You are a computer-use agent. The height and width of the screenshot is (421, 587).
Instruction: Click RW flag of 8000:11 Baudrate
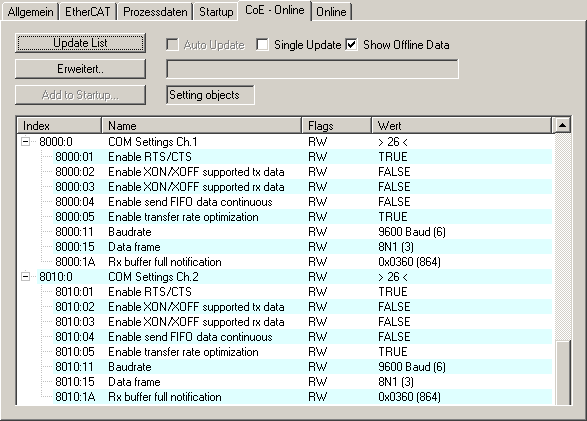pos(317,232)
